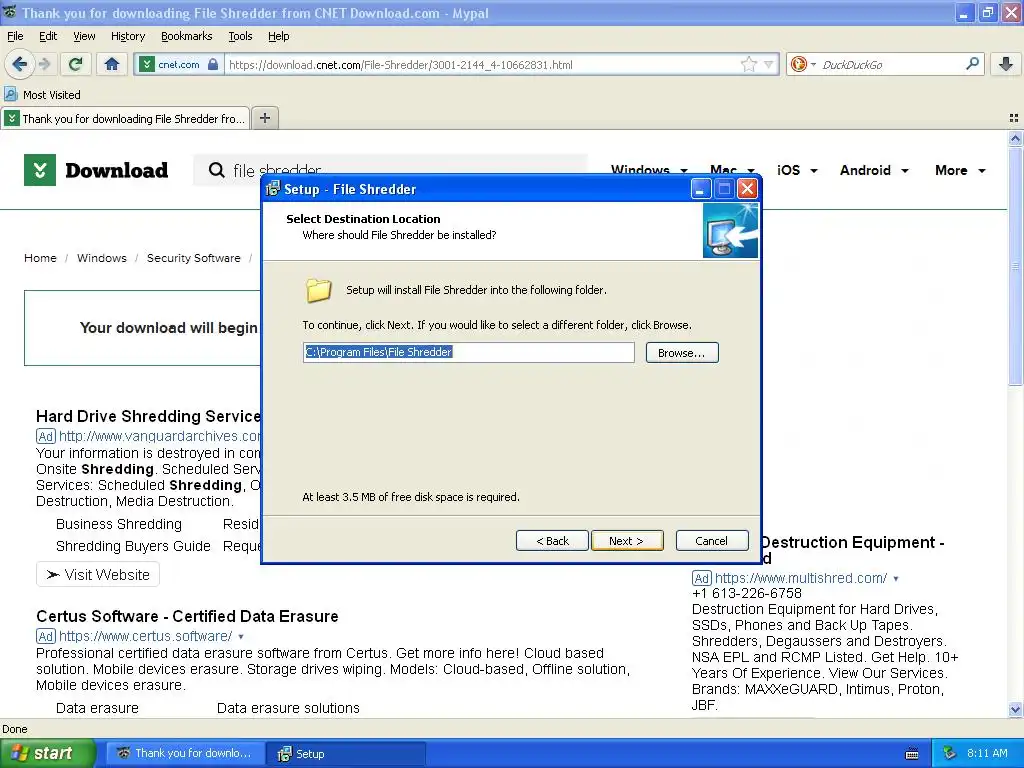The height and width of the screenshot is (768, 1024).
Task: Open the Most Visited bookmarks folder
Action: 42,95
